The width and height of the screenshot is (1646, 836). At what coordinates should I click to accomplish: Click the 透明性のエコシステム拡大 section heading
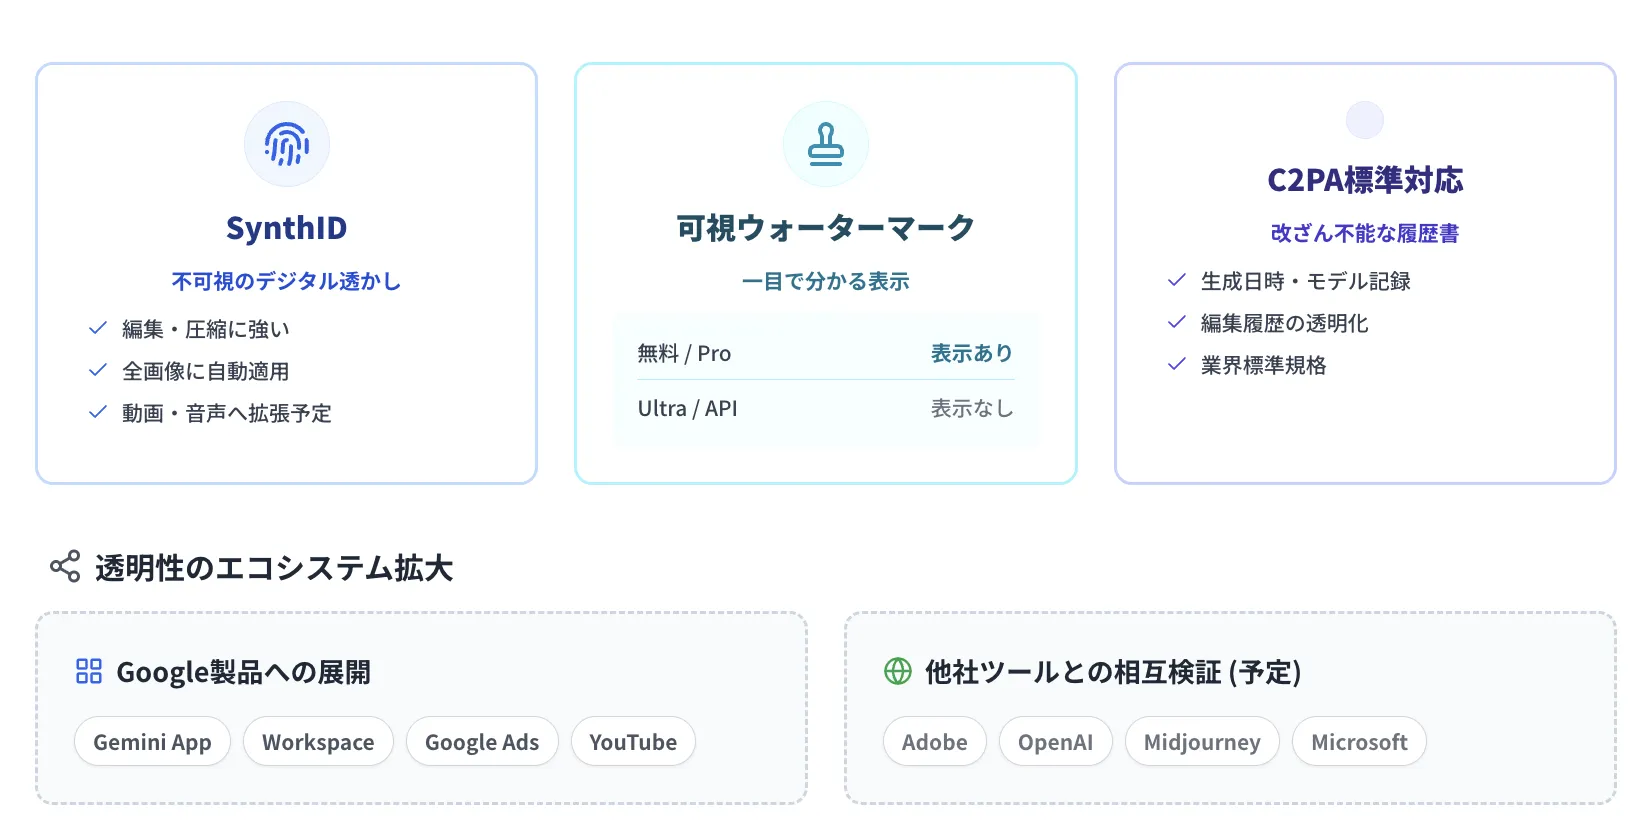(274, 567)
